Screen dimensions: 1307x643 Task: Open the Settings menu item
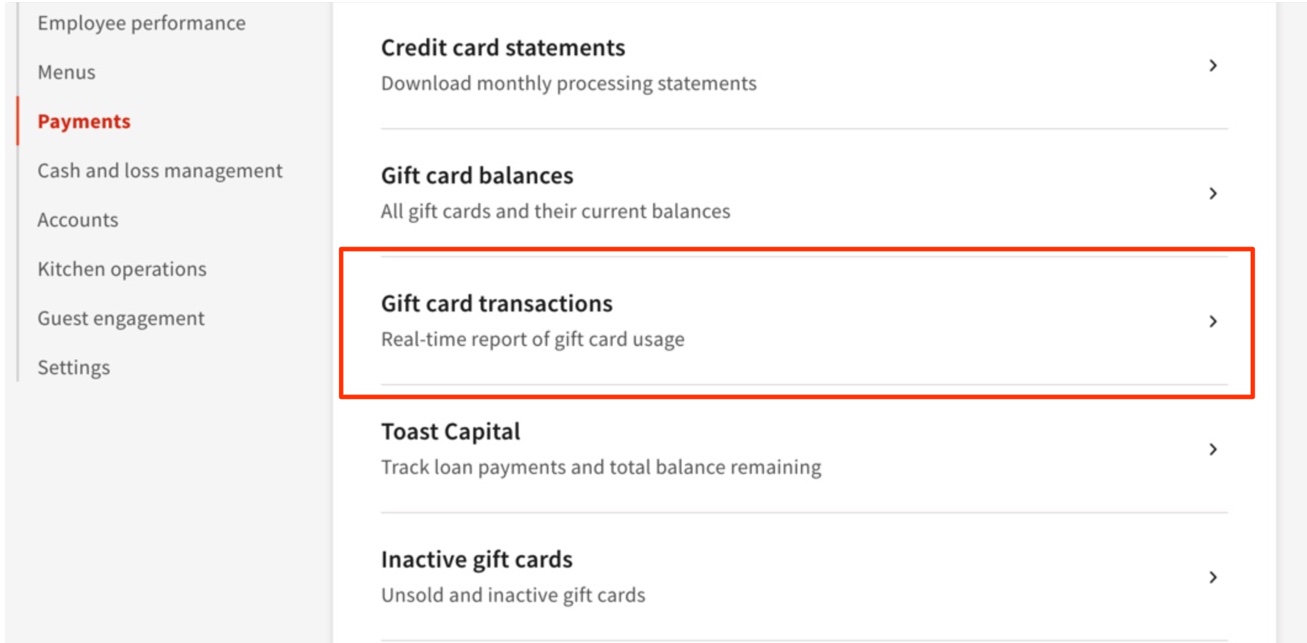pos(73,366)
